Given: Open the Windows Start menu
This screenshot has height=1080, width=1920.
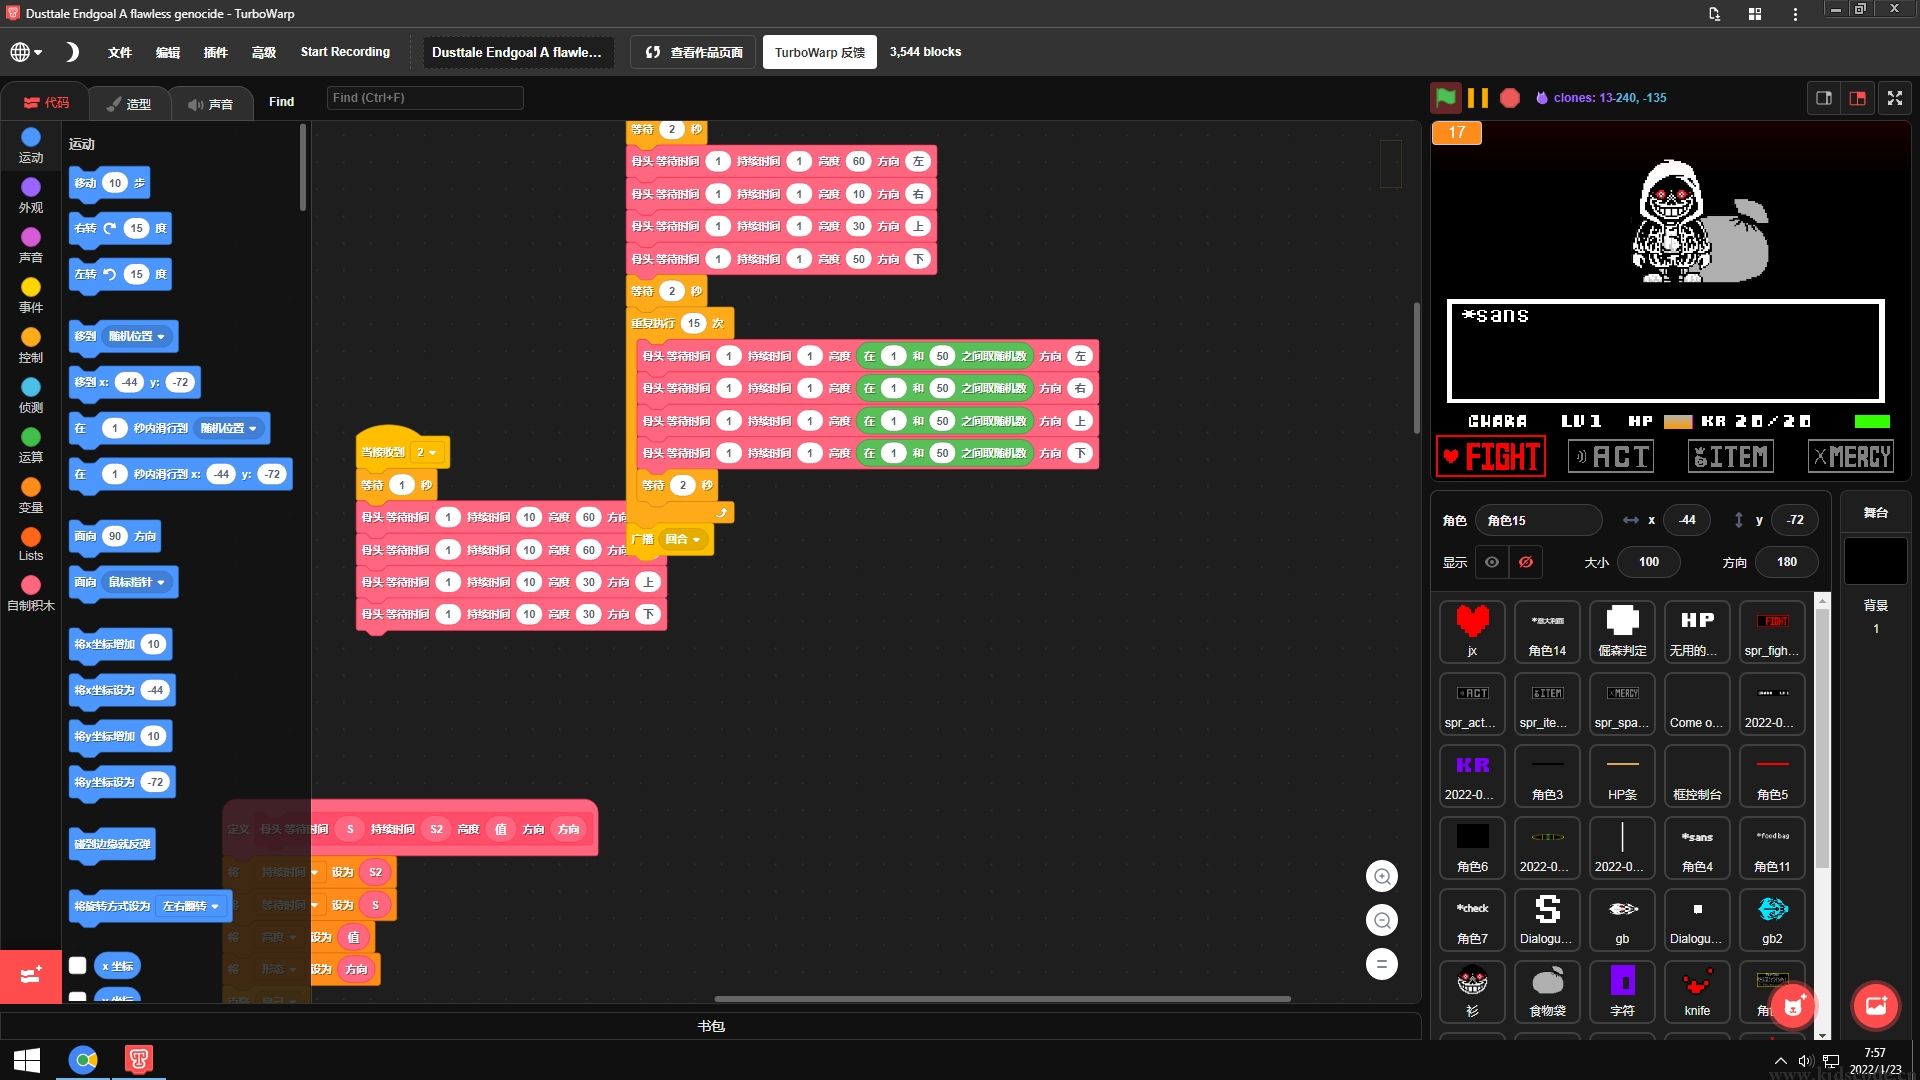Looking at the screenshot, I should [27, 1060].
